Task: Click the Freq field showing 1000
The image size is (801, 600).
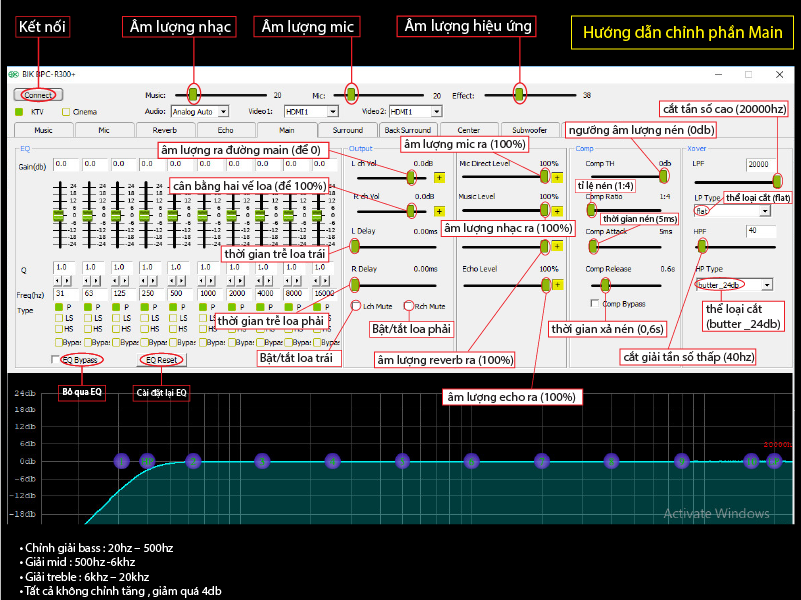Action: [x=210, y=294]
